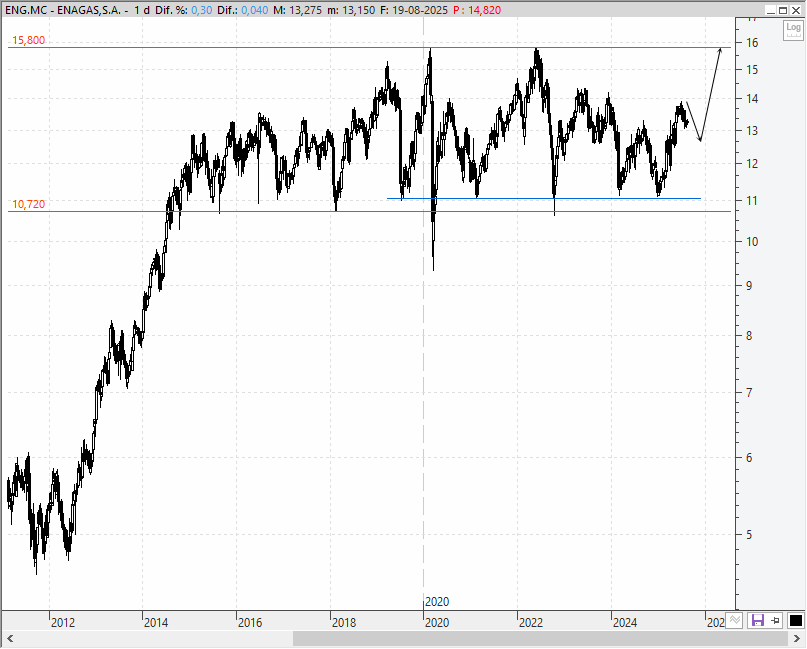Click the 2018 label on time axis
This screenshot has height=649, width=807.
344,623
